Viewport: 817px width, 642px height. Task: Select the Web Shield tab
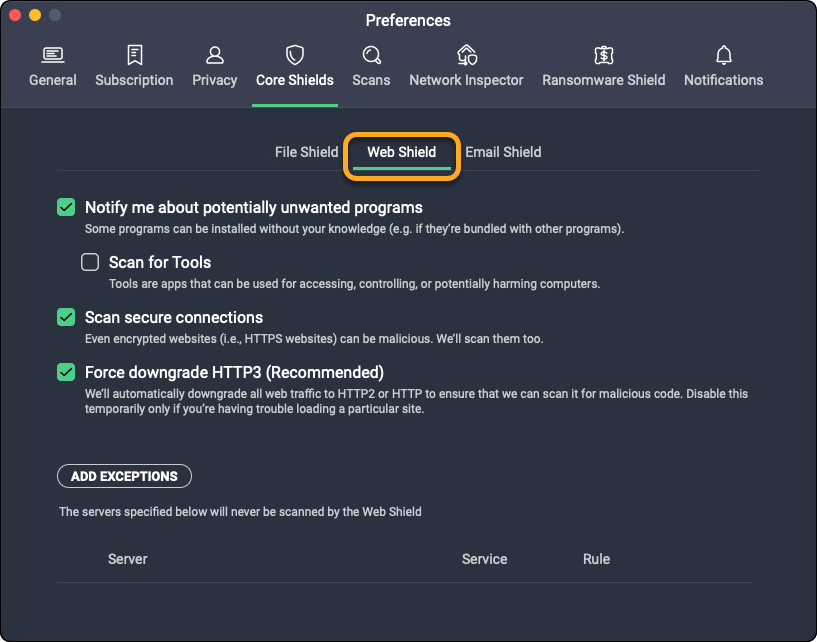(x=402, y=152)
